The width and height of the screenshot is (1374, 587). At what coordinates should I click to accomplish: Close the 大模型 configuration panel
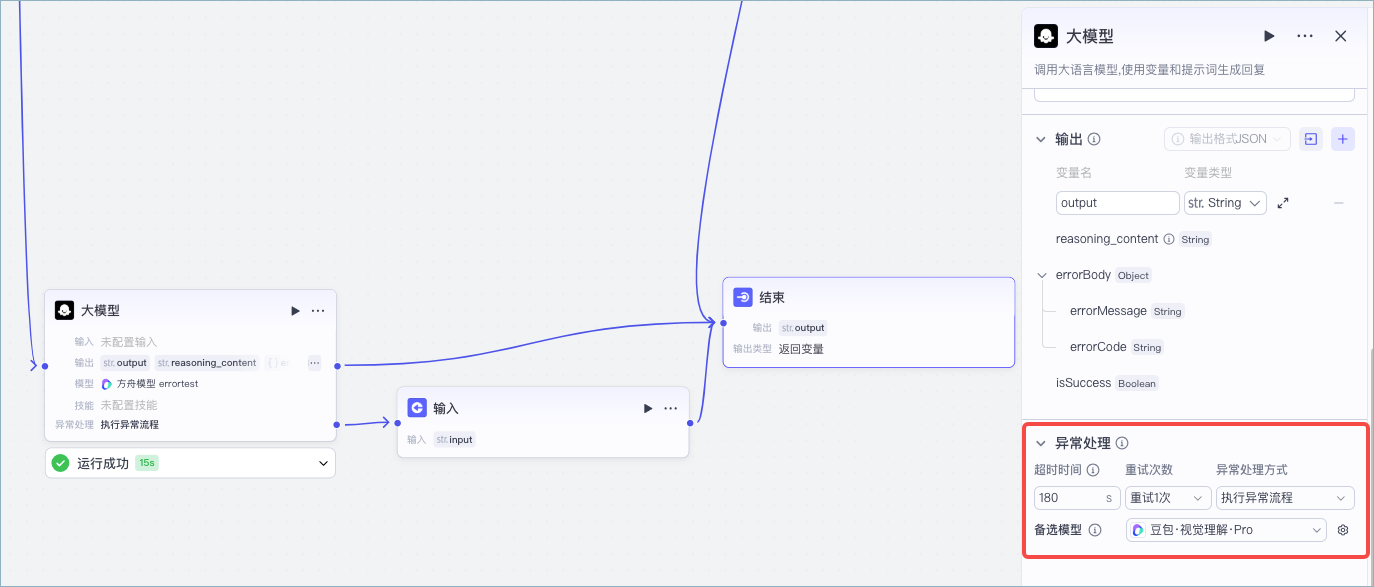[x=1341, y=36]
